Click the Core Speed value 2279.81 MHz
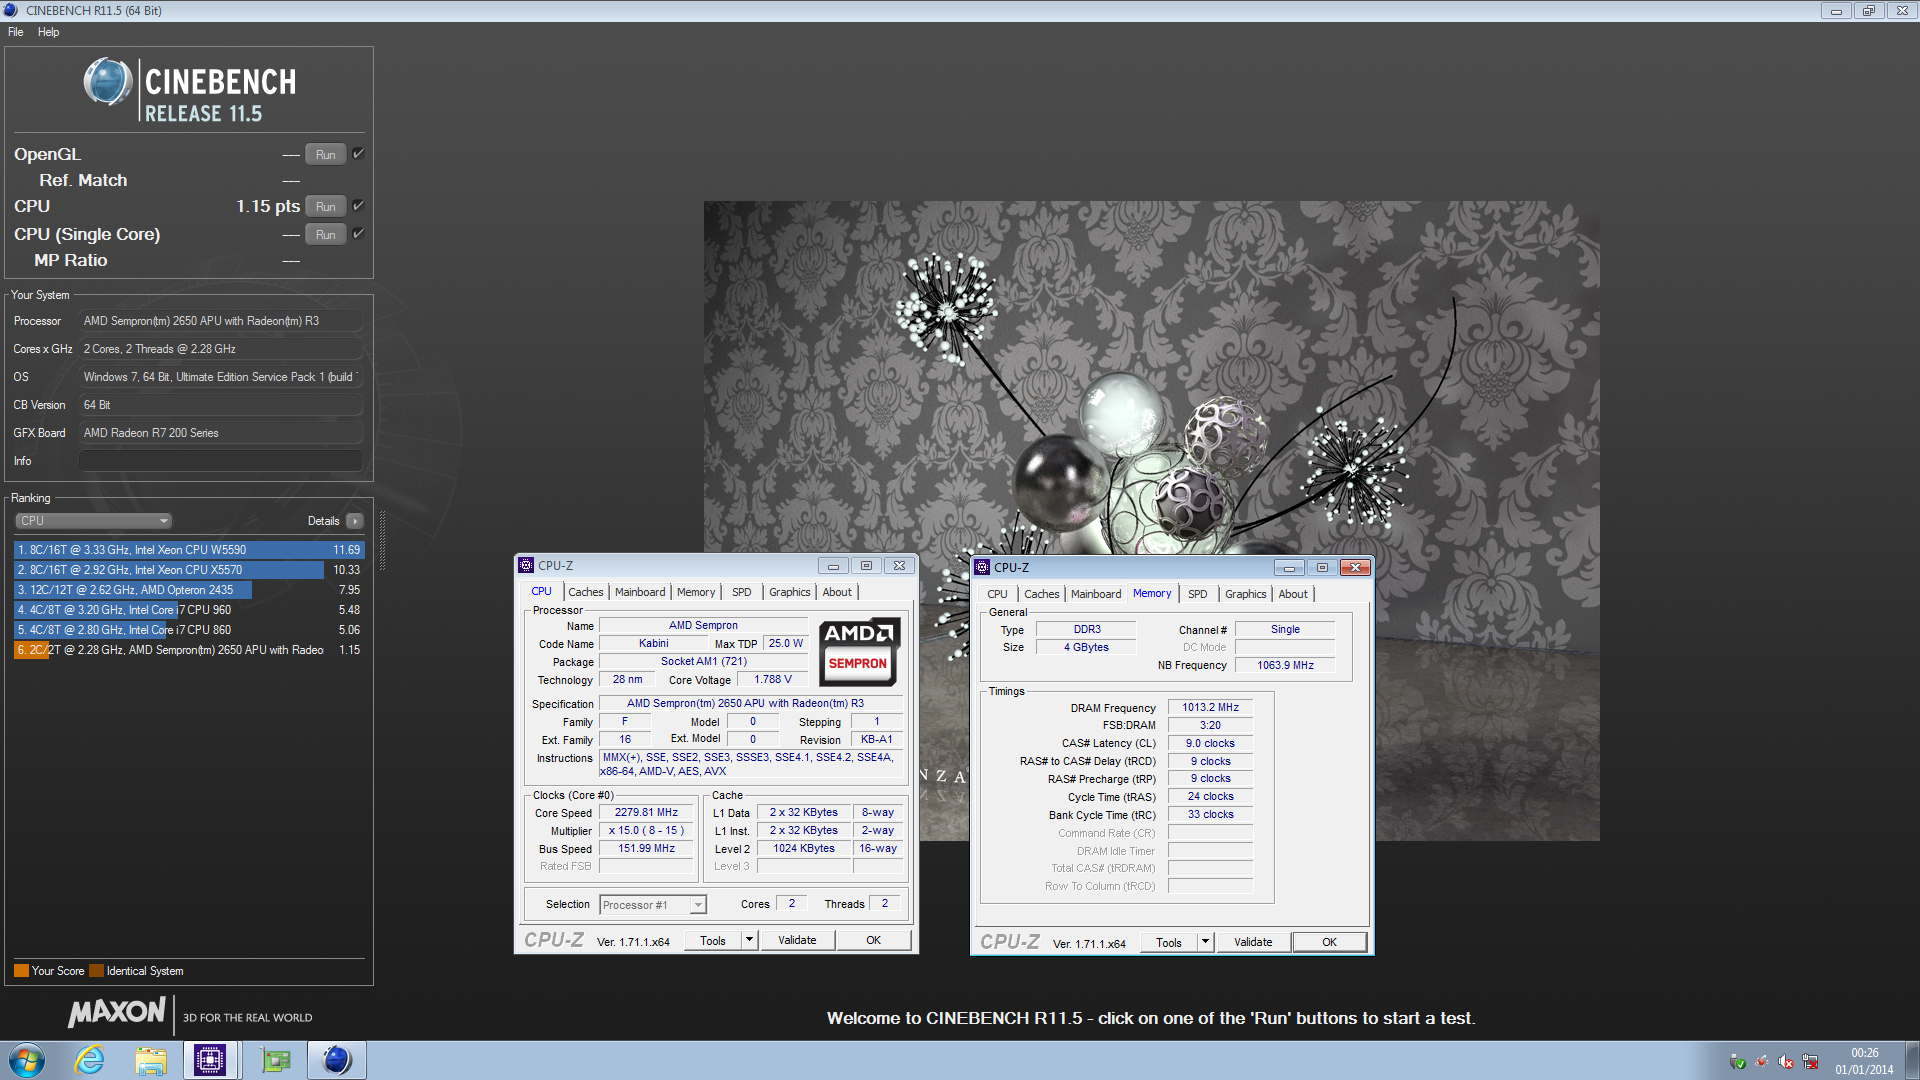Image resolution: width=1920 pixels, height=1080 pixels. 646,813
